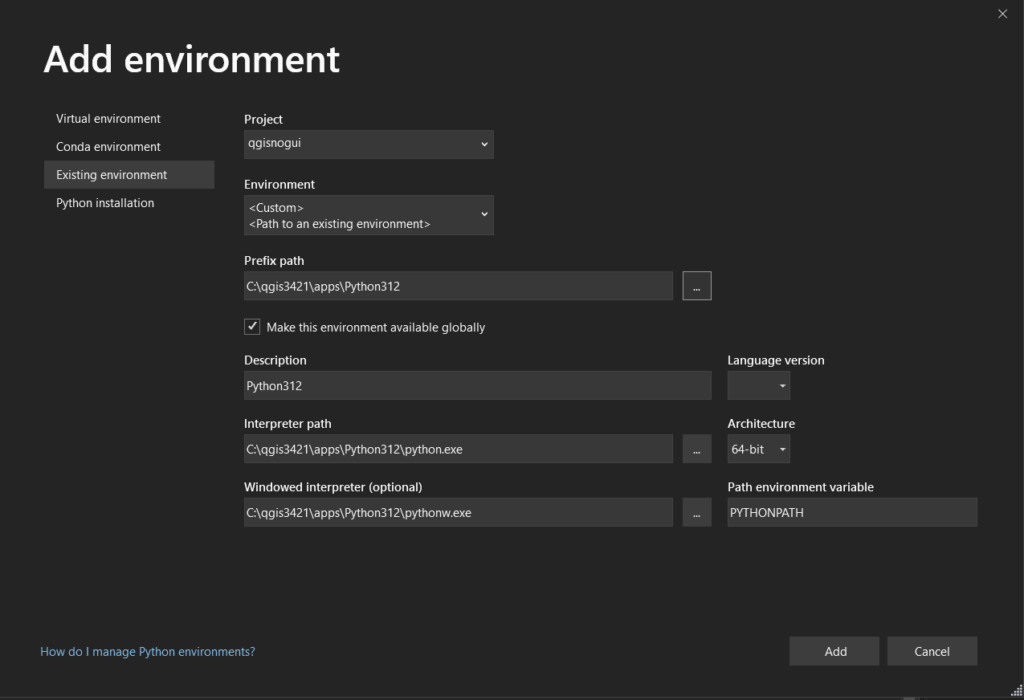Select the Existing environment tab
Viewport: 1024px width, 700px height.
(x=112, y=175)
